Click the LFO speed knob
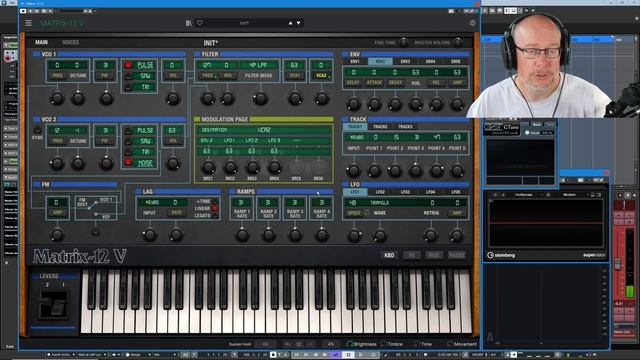This screenshot has height=360, width=640. tap(354, 235)
